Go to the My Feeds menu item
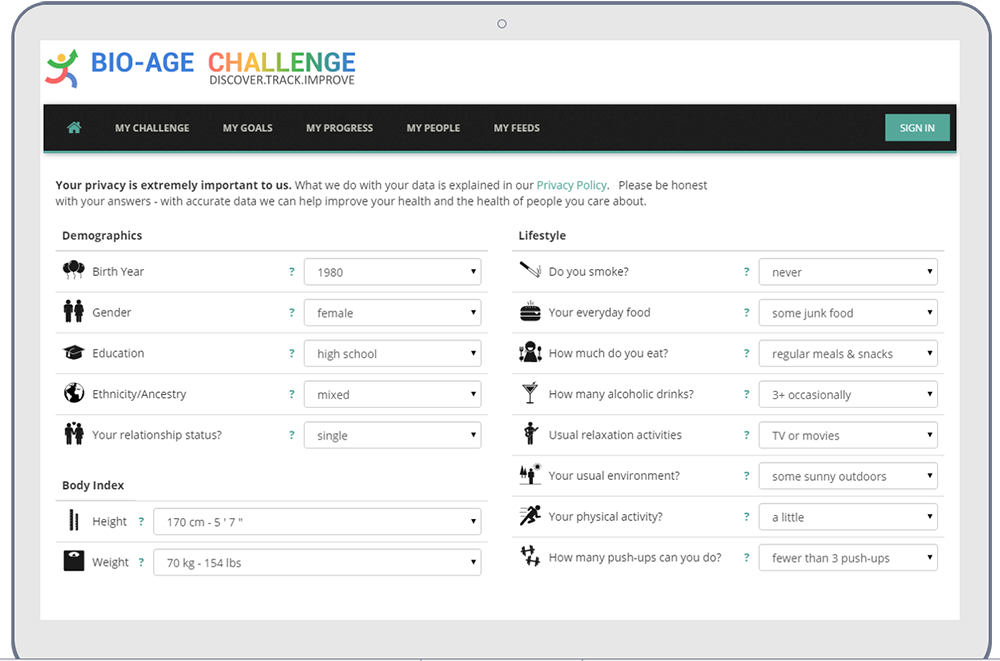Image resolution: width=1000 pixels, height=661 pixels. click(517, 128)
